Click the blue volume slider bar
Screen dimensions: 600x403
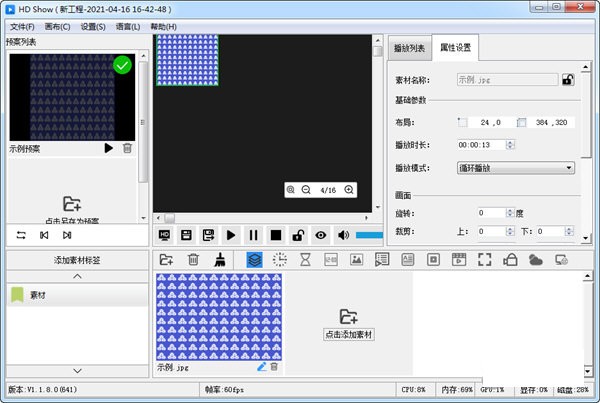click(x=368, y=235)
